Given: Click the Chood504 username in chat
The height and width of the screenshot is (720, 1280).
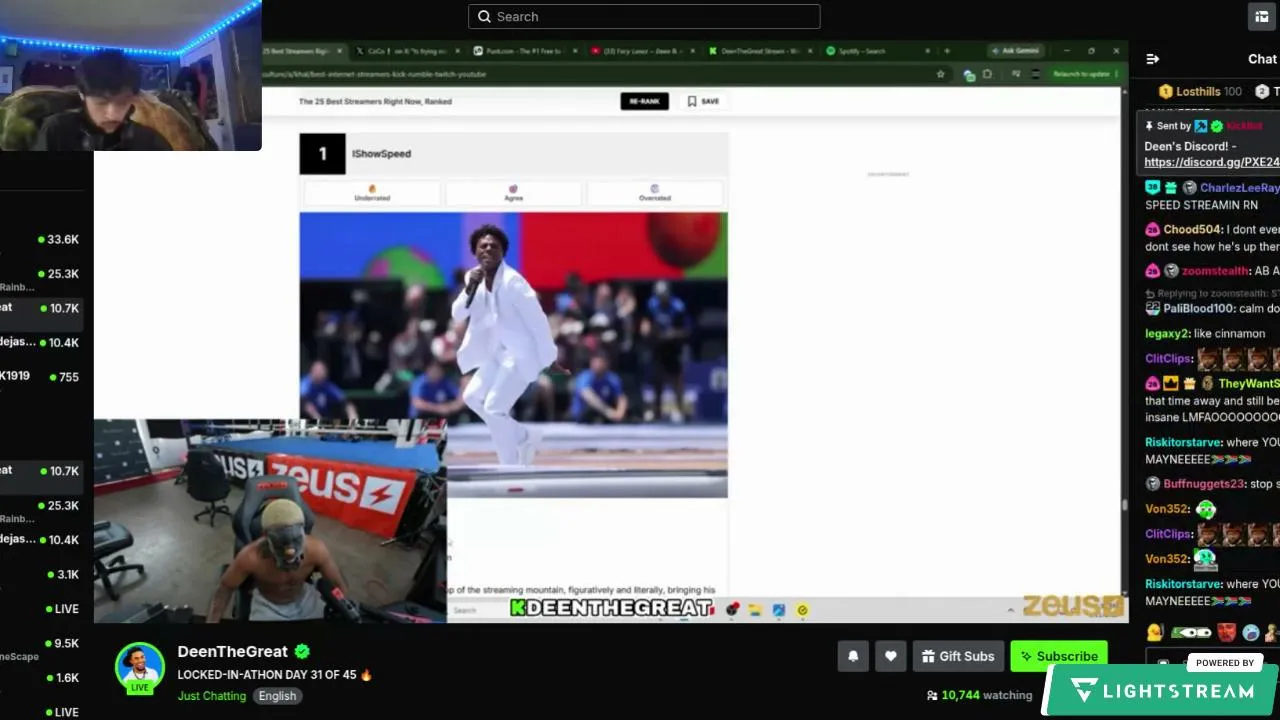Looking at the screenshot, I should tap(1191, 230).
